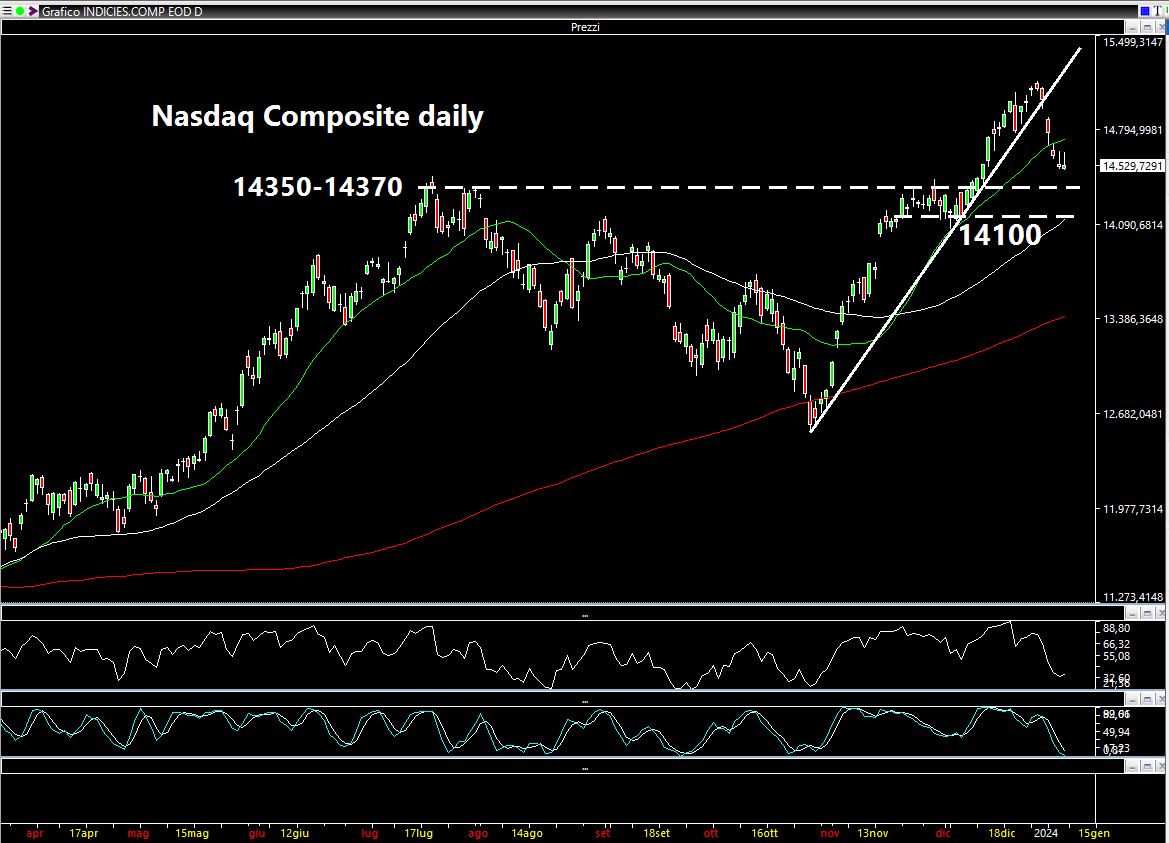The width and height of the screenshot is (1169, 843).
Task: Click the 'giu' date axis label
Action: coord(256,833)
